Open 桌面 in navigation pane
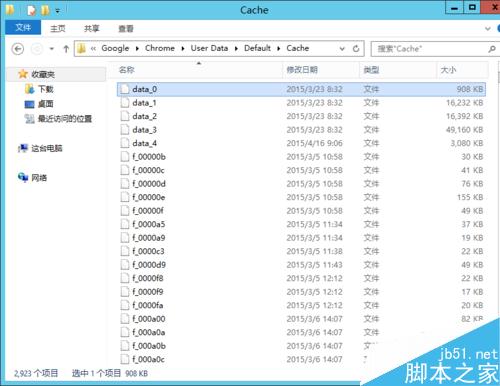The image size is (500, 386). point(45,104)
